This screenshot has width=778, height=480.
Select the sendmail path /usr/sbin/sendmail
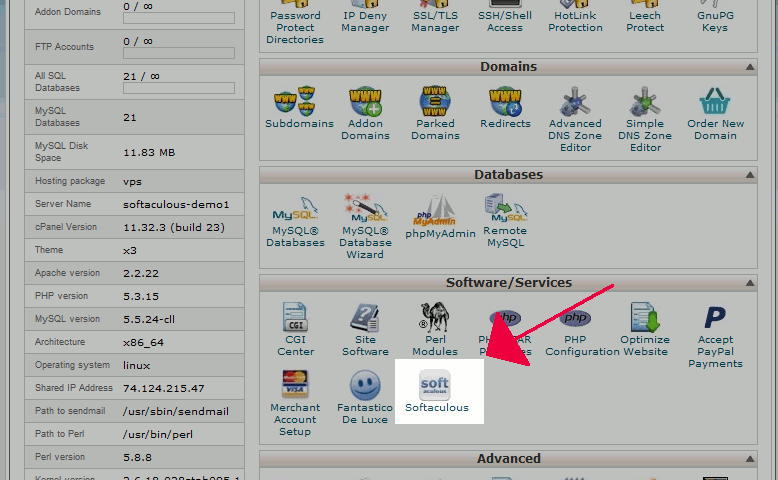tap(176, 411)
